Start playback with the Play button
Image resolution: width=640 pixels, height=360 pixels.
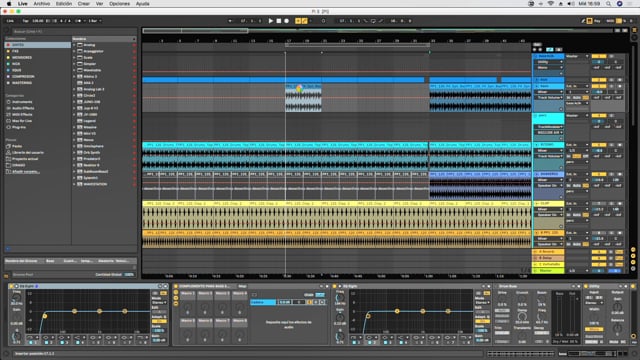point(270,21)
